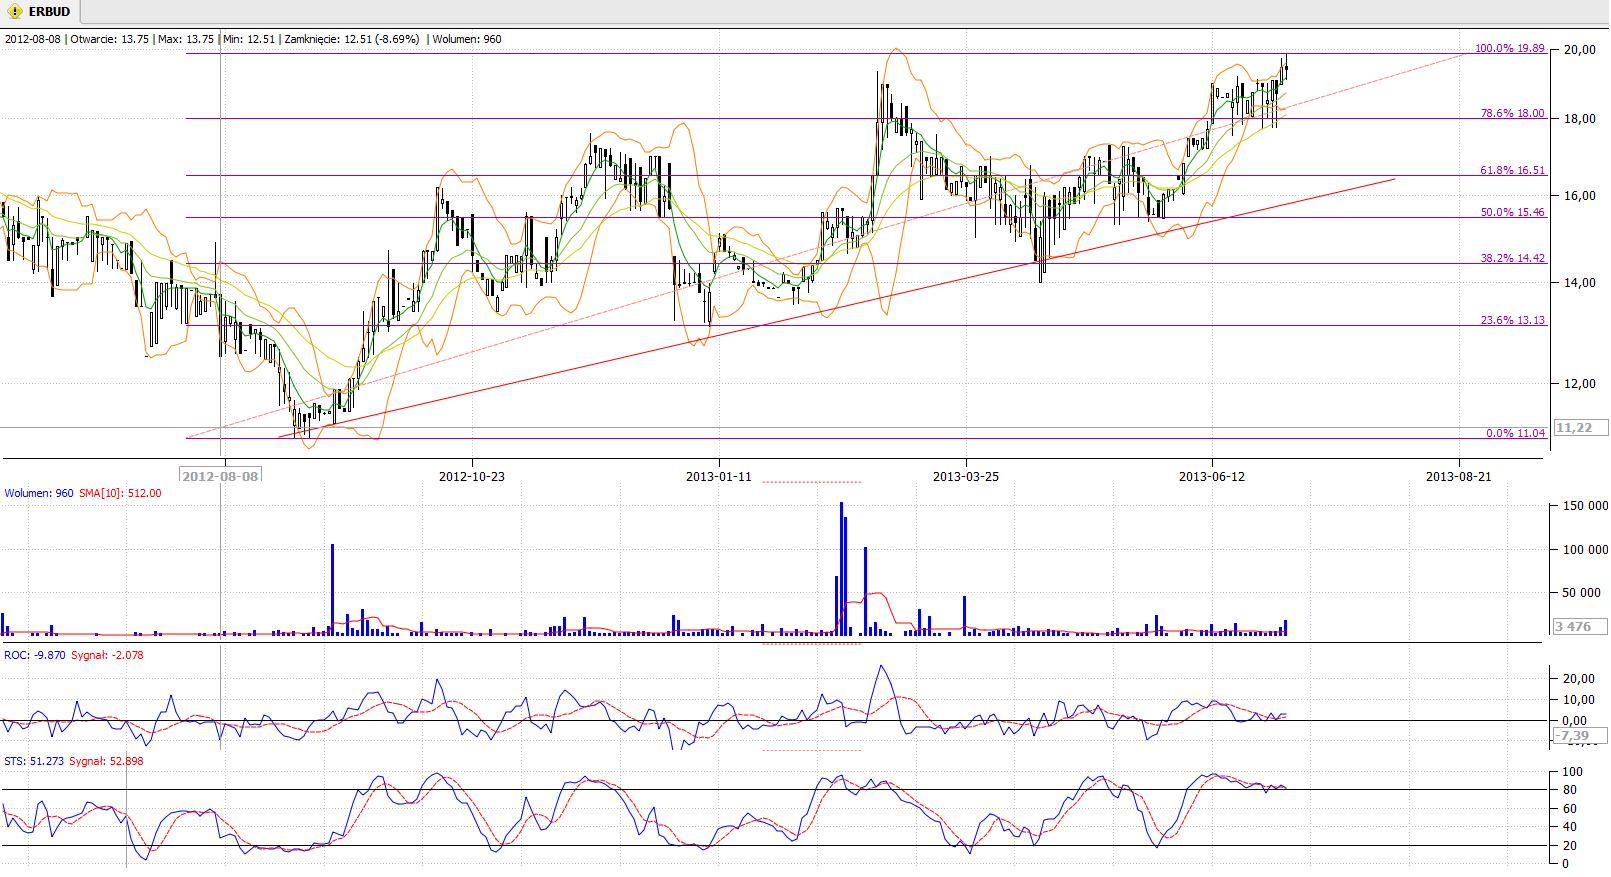Click the 0.0% 11.04 Fibonacci level label

[x=1515, y=433]
